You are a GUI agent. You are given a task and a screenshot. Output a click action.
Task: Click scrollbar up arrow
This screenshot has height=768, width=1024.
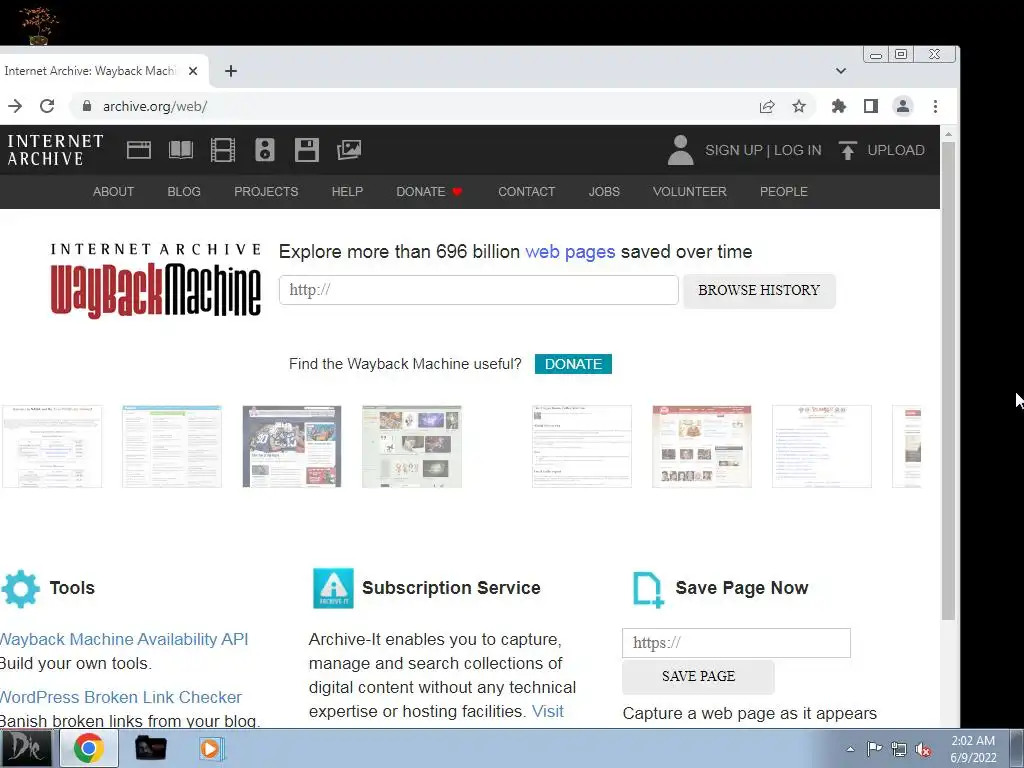coord(948,133)
